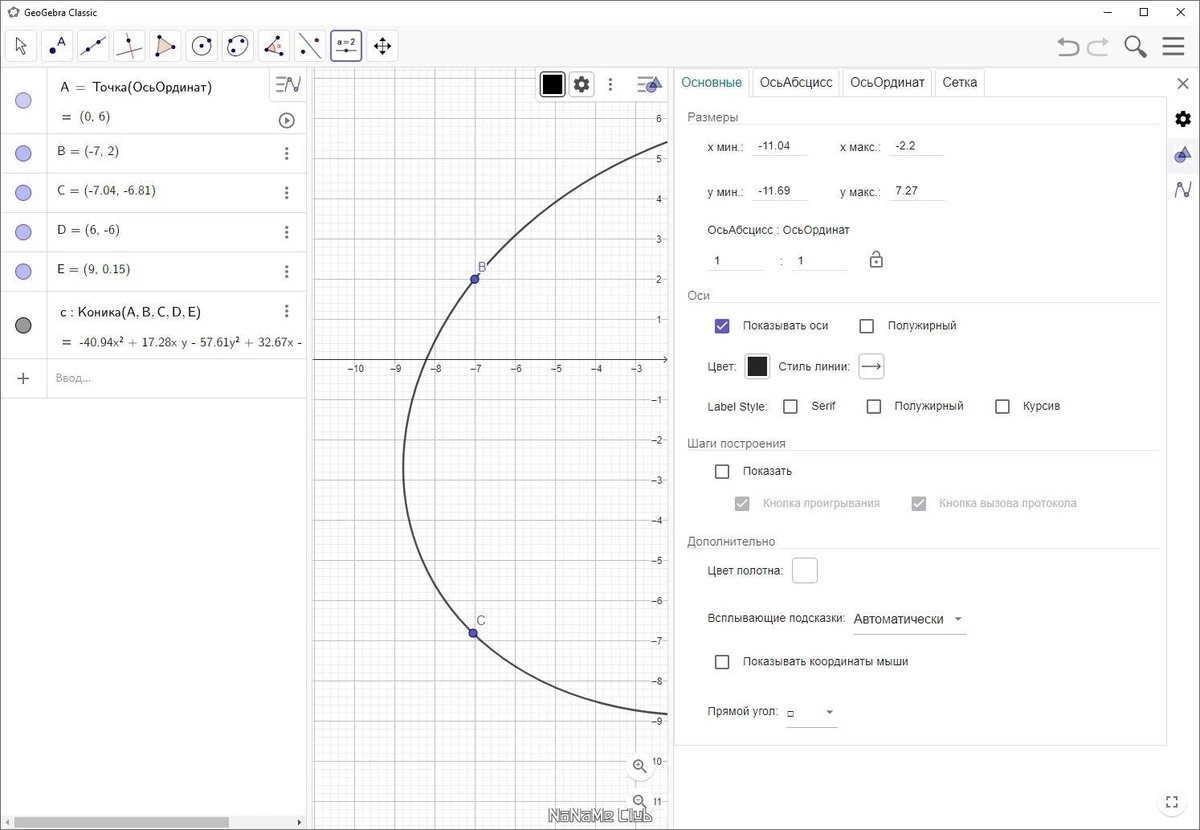Select the graphics view icon in the right sidebar
The image size is (1200, 830).
[1183, 154]
